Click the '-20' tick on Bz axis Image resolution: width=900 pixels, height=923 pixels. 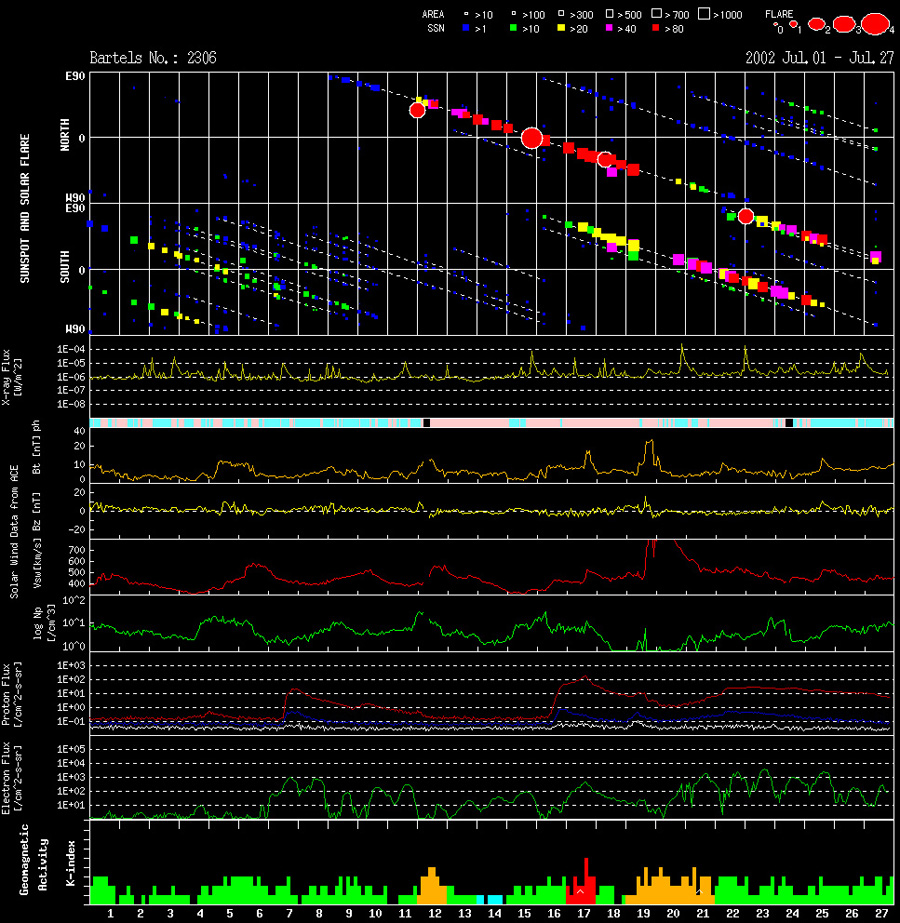click(78, 530)
